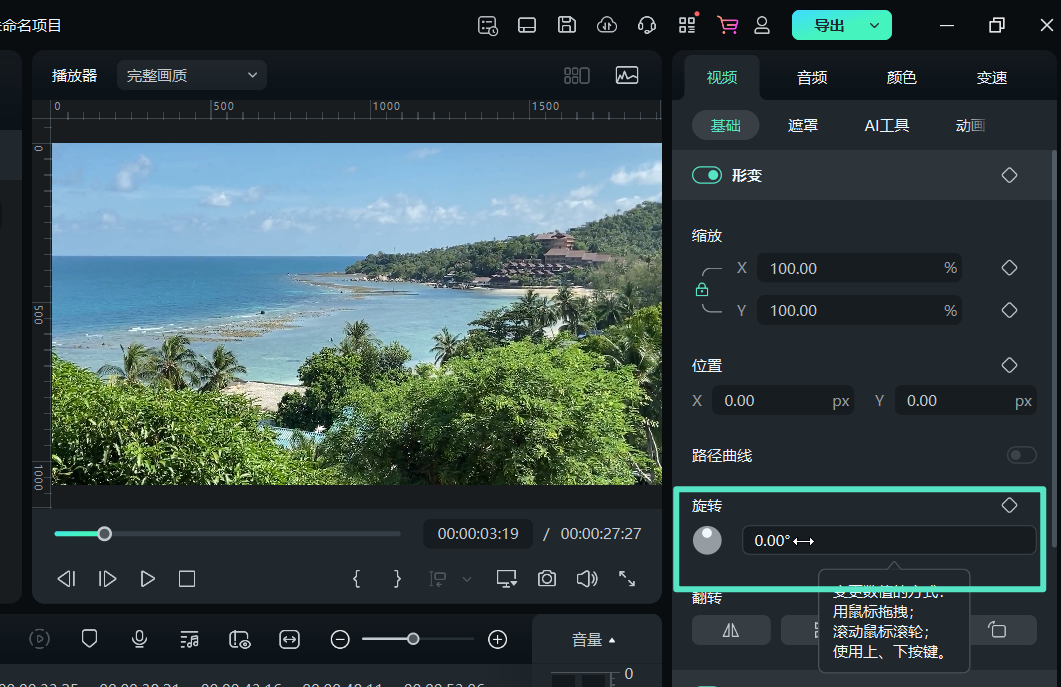Viewport: 1061px width, 687px height.
Task: Open the shopping cart icon
Action: click(x=727, y=25)
